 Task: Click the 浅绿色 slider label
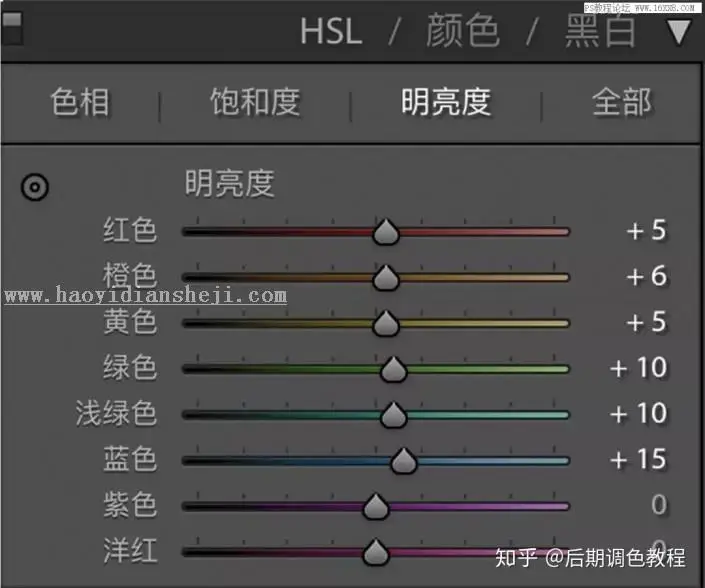click(116, 413)
